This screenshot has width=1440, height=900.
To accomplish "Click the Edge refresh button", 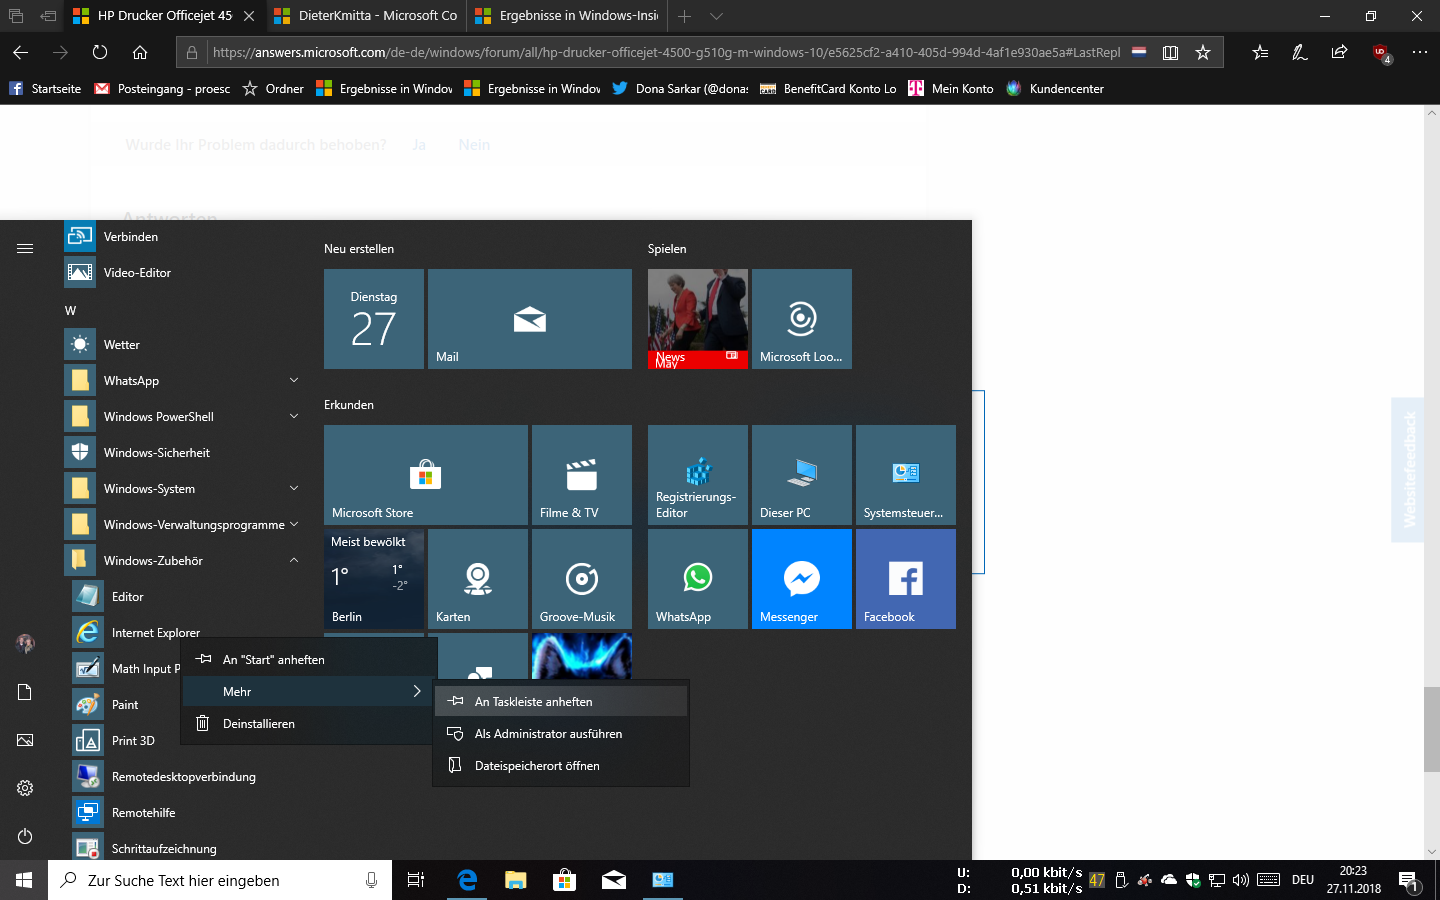I will point(100,52).
